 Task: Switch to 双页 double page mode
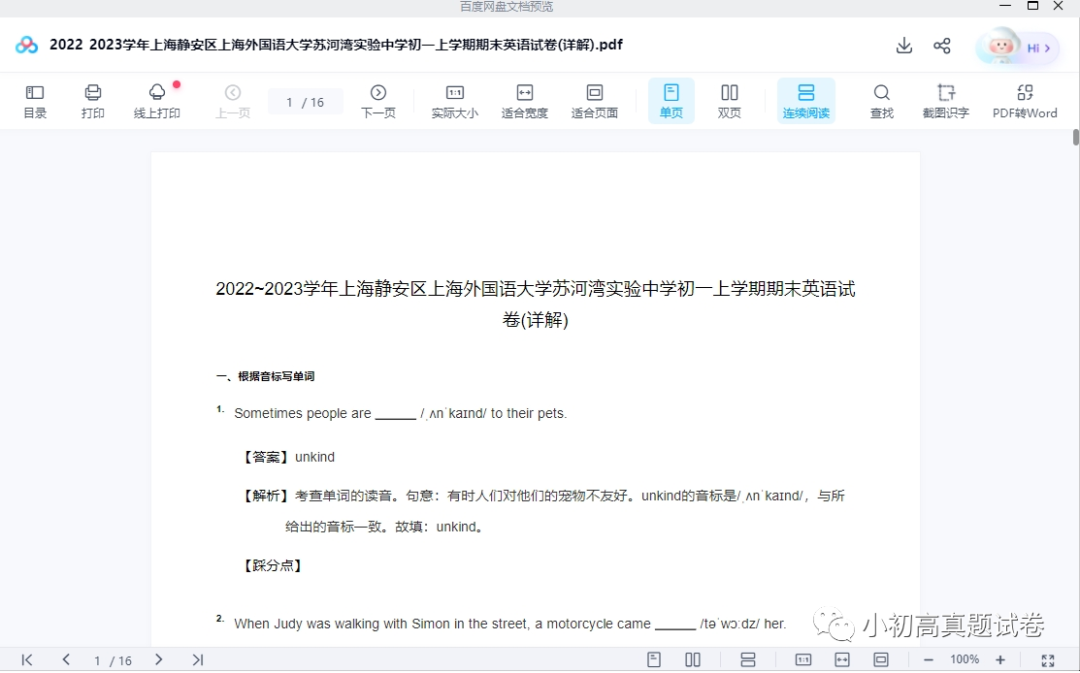[x=729, y=101]
